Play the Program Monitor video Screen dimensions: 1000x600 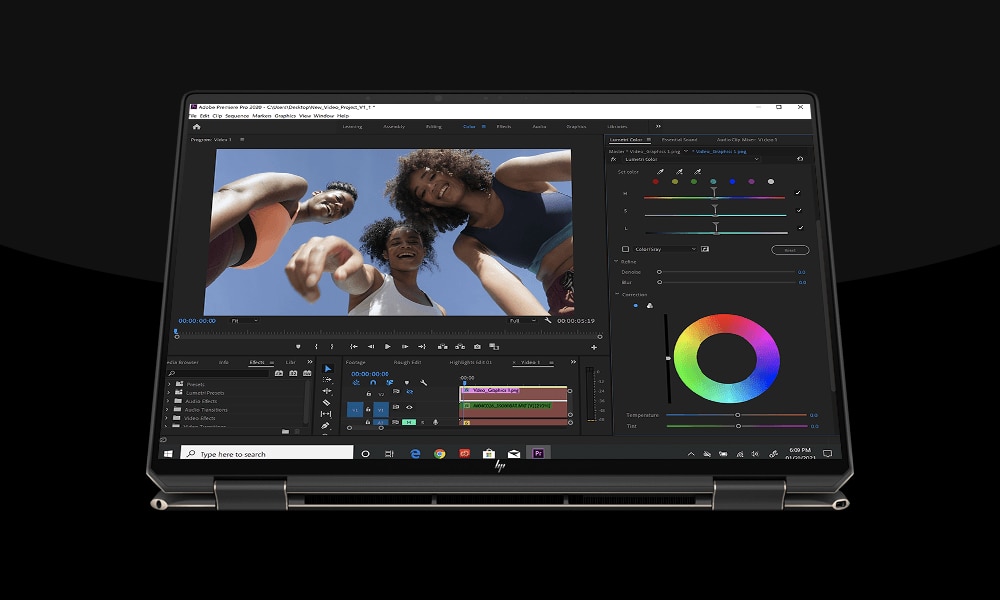388,347
